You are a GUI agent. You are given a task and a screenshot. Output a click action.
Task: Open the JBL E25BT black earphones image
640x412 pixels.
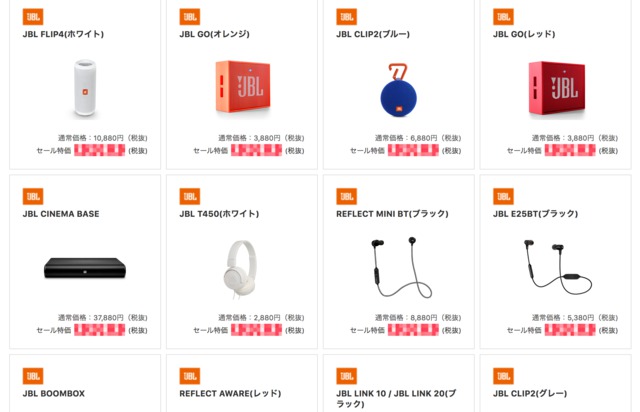click(x=558, y=267)
